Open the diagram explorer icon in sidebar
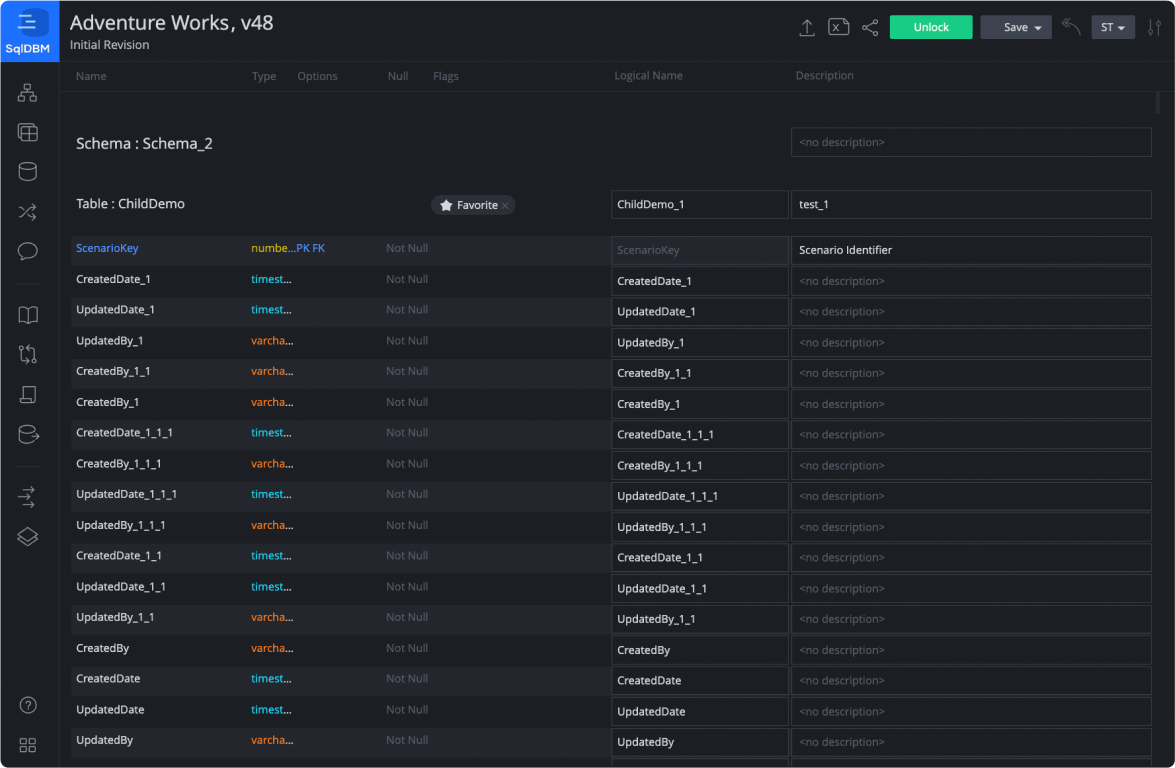This screenshot has height=768, width=1175. tap(28, 93)
